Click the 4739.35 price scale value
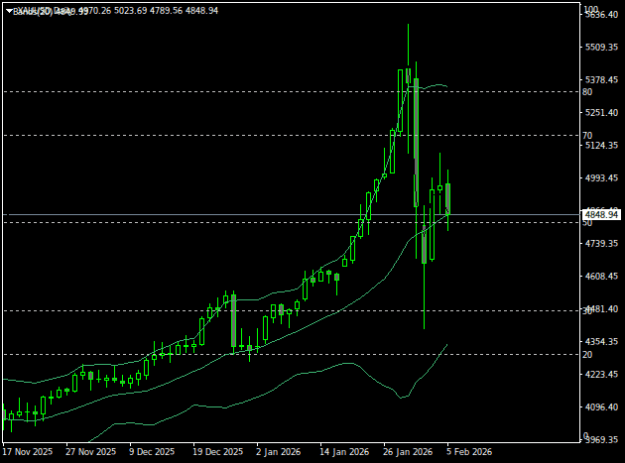This screenshot has height=463, width=625. pos(601,243)
